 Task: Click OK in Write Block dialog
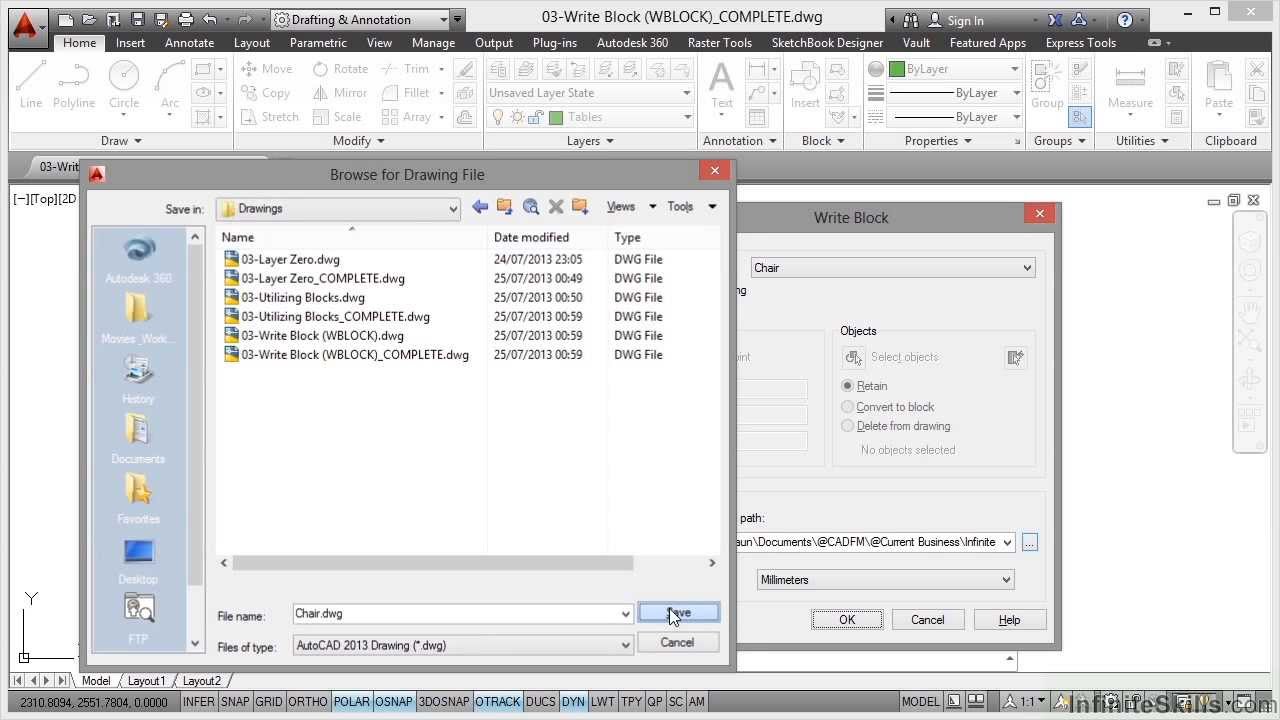point(847,620)
